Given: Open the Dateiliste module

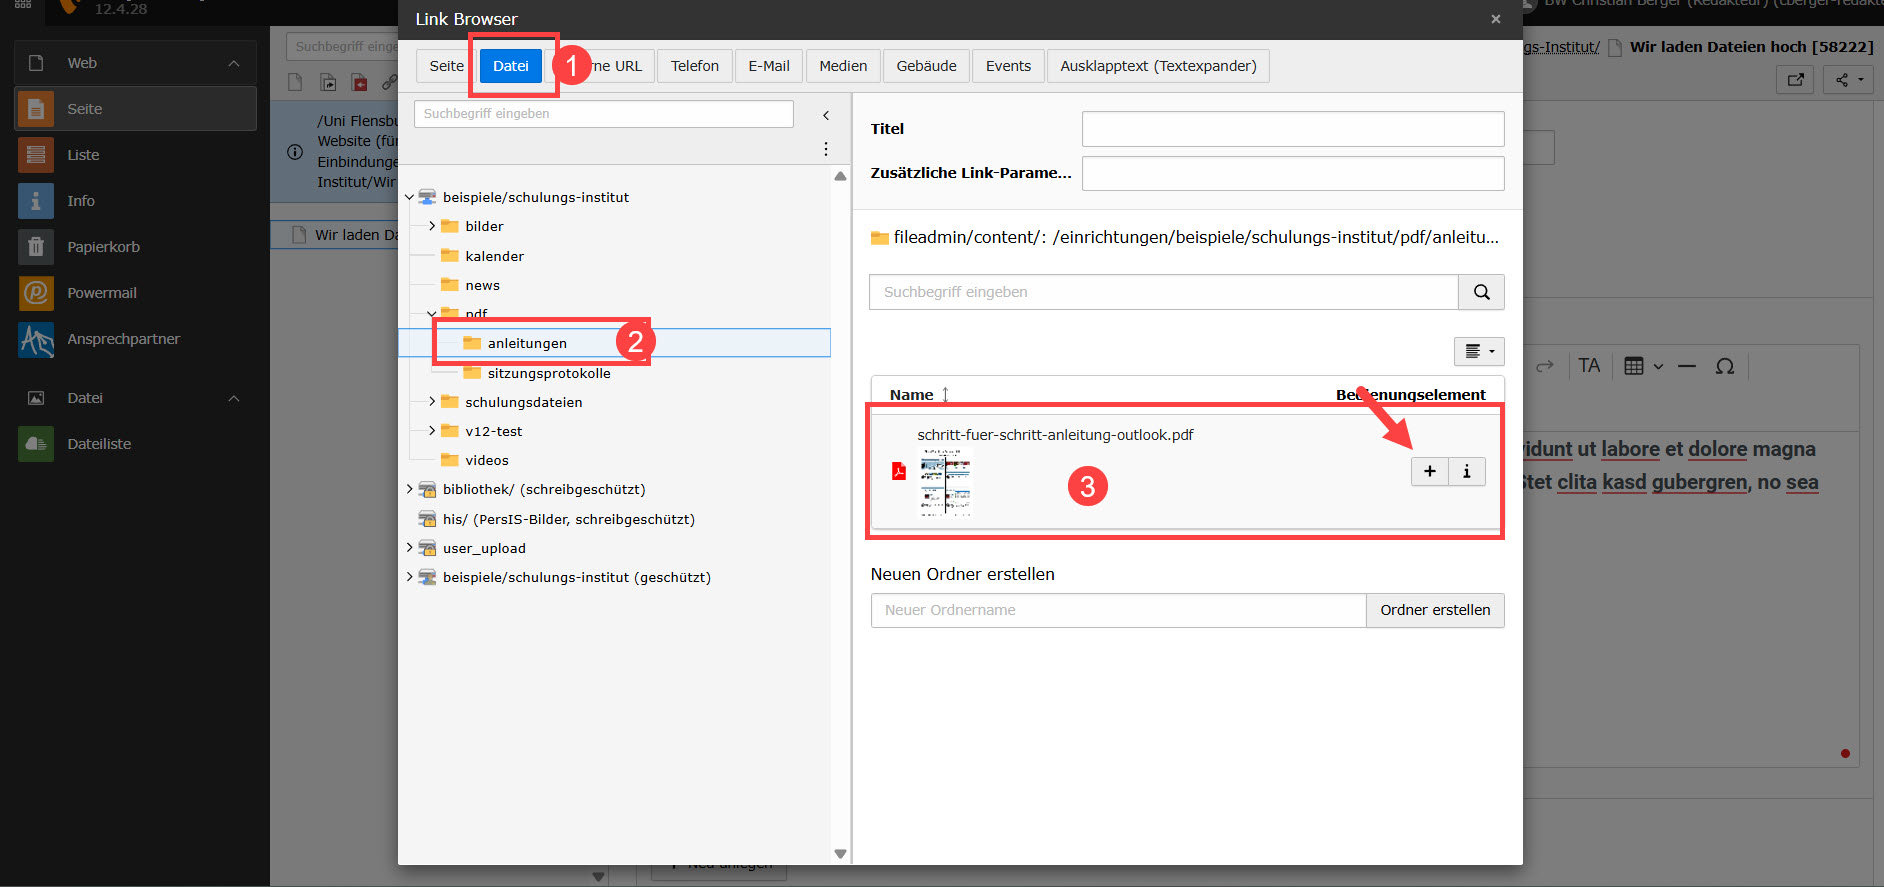Looking at the screenshot, I should [99, 444].
